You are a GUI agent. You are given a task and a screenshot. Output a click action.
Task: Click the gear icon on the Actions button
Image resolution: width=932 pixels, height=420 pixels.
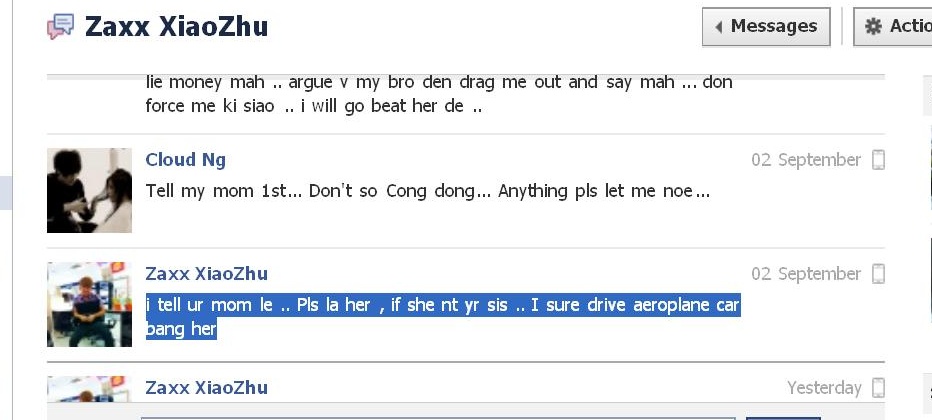pos(873,26)
